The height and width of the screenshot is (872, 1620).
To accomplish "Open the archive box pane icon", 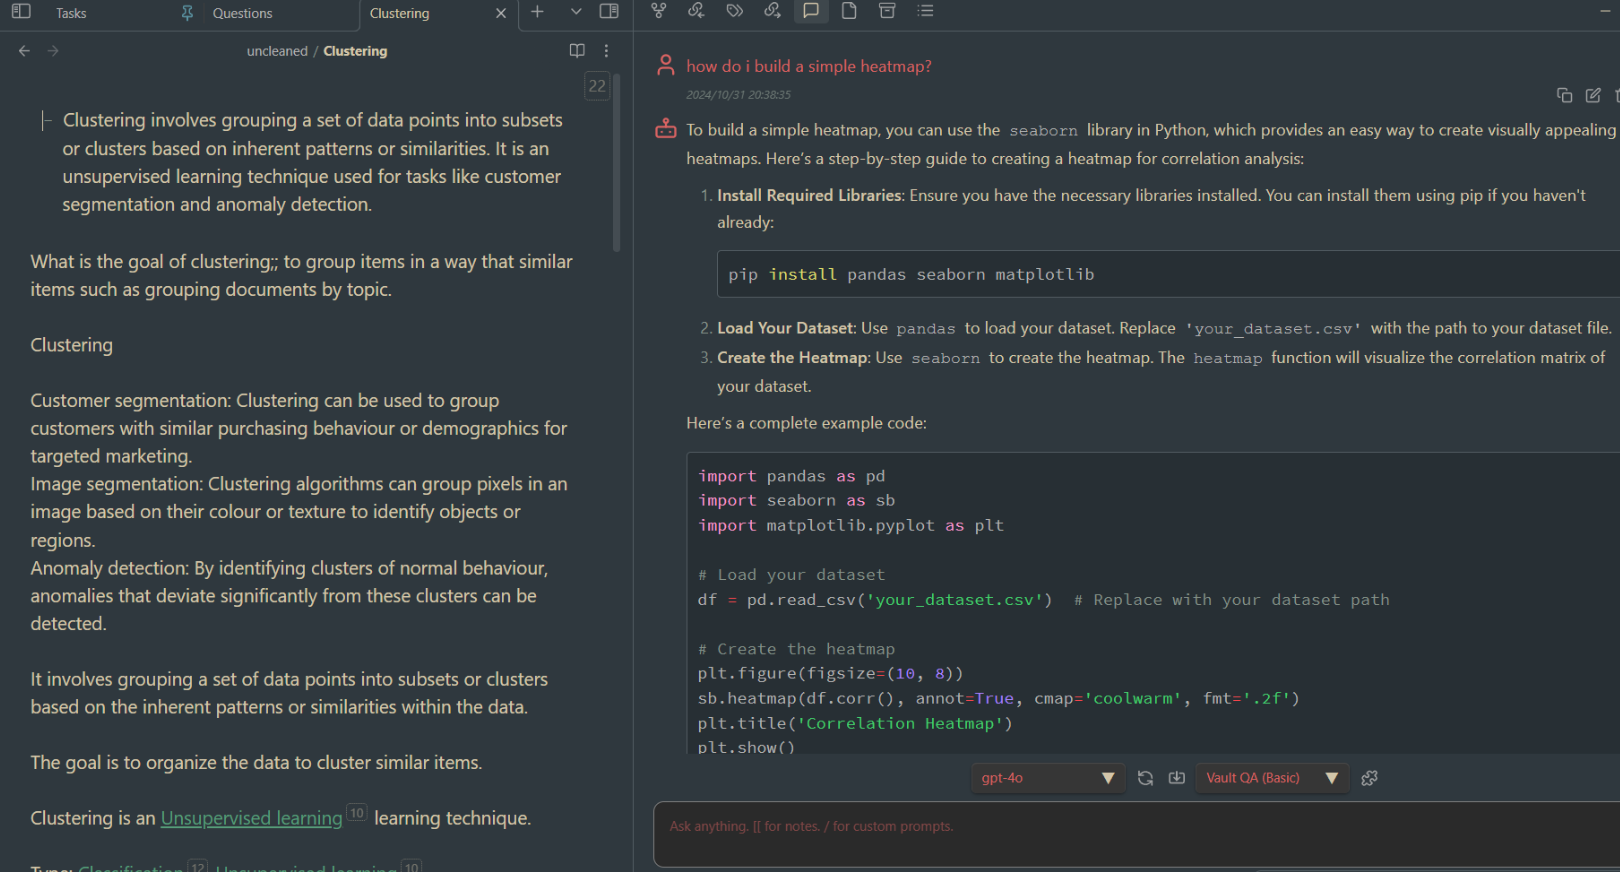I will [887, 11].
